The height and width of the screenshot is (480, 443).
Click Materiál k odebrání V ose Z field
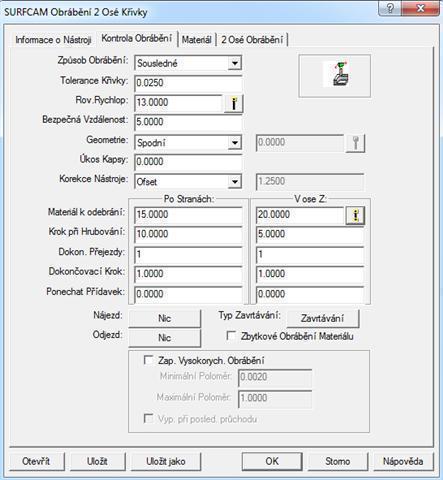click(300, 215)
